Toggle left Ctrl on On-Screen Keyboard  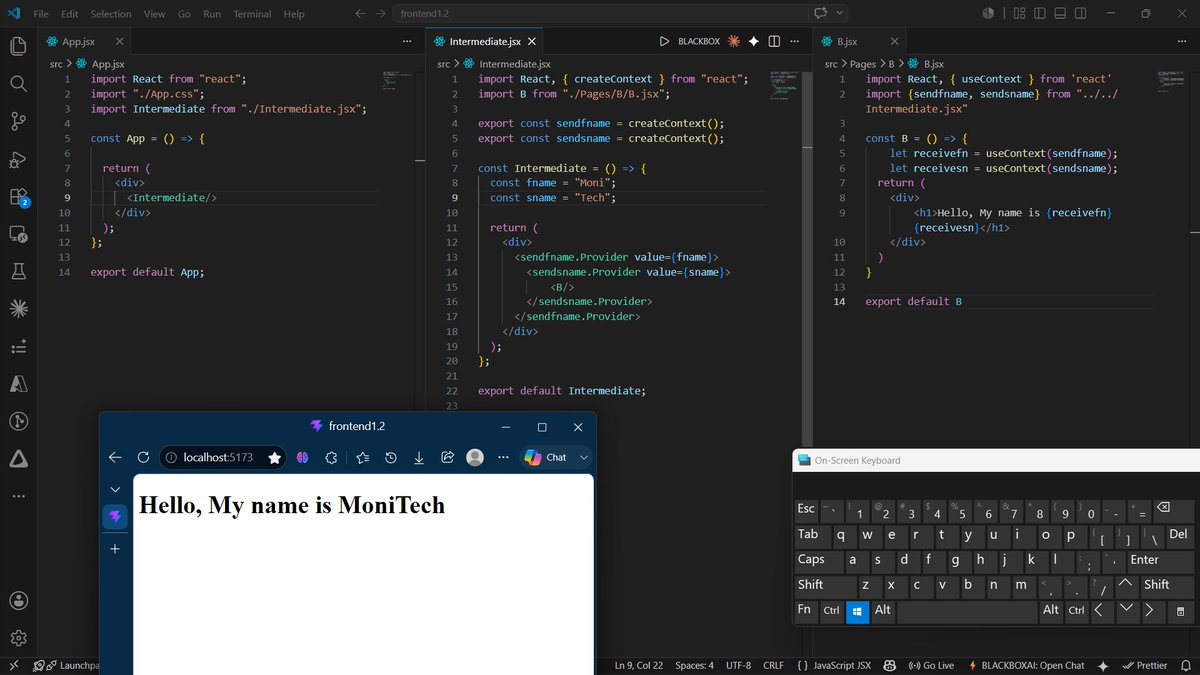(x=831, y=609)
